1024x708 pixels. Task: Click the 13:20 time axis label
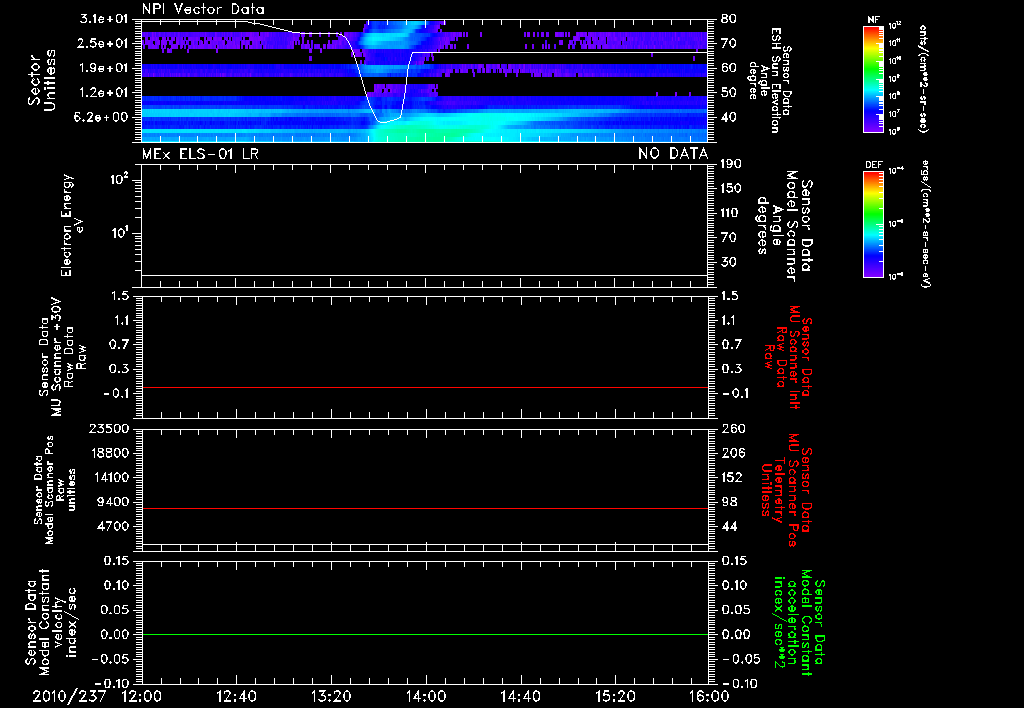[331, 696]
